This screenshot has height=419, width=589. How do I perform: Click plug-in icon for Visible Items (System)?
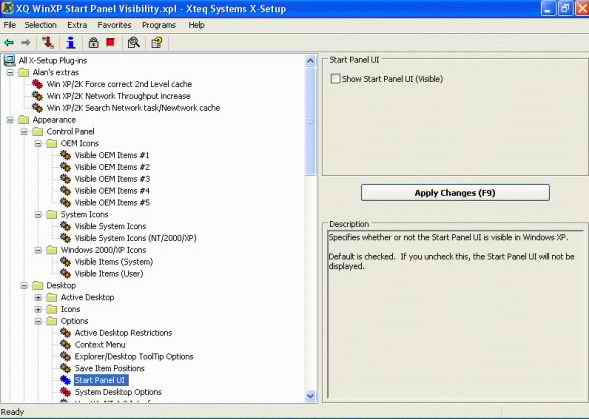coord(65,262)
